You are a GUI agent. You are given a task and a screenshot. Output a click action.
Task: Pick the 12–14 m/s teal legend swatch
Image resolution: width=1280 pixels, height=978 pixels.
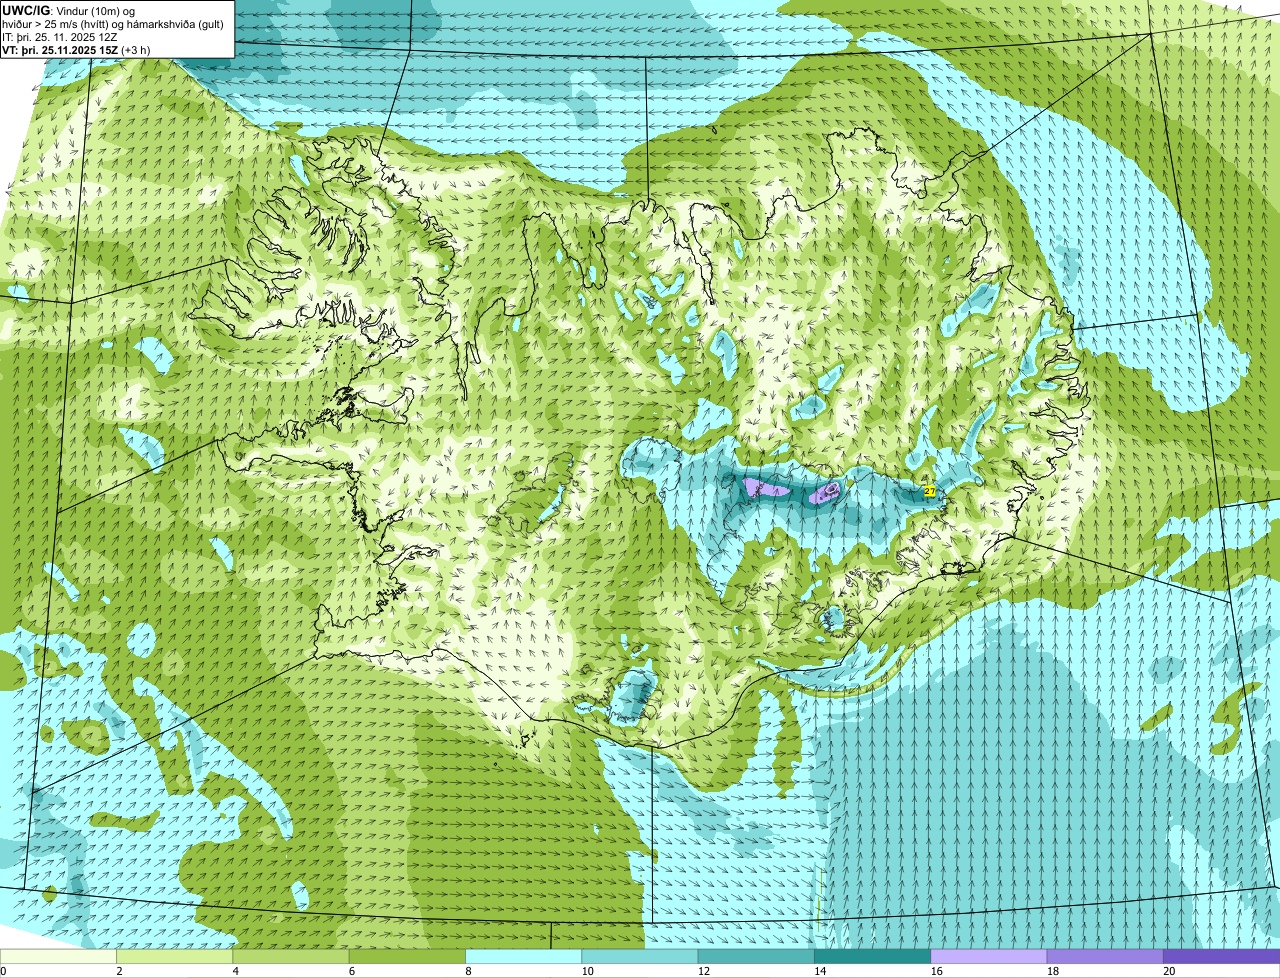tap(756, 957)
